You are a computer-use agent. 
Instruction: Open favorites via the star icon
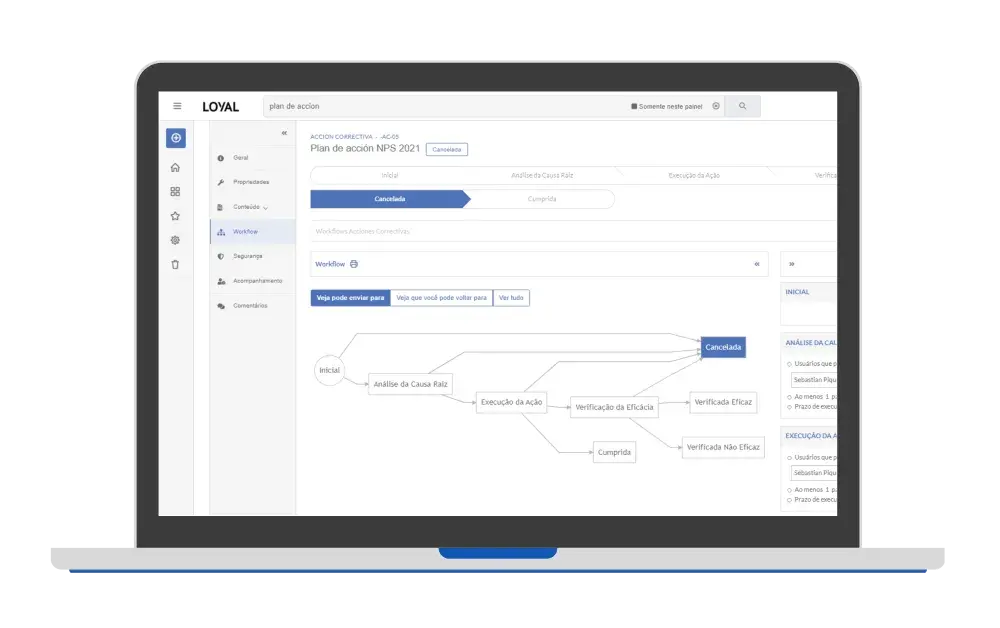pyautogui.click(x=176, y=216)
